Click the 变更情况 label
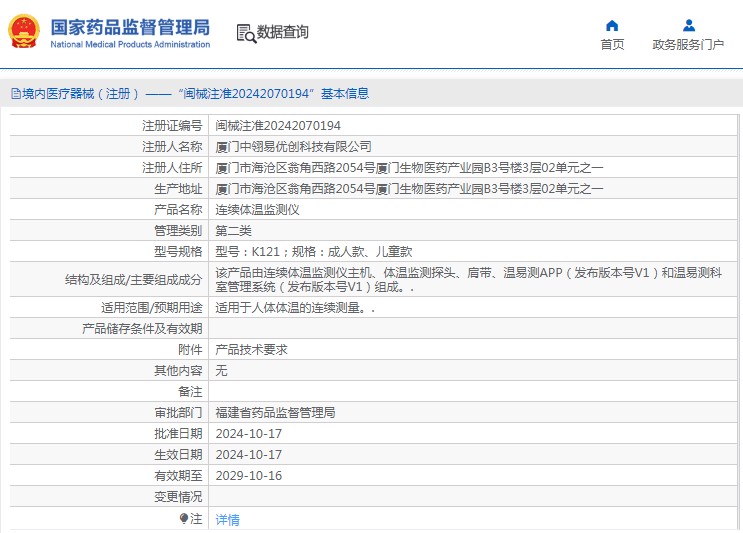 pos(178,497)
